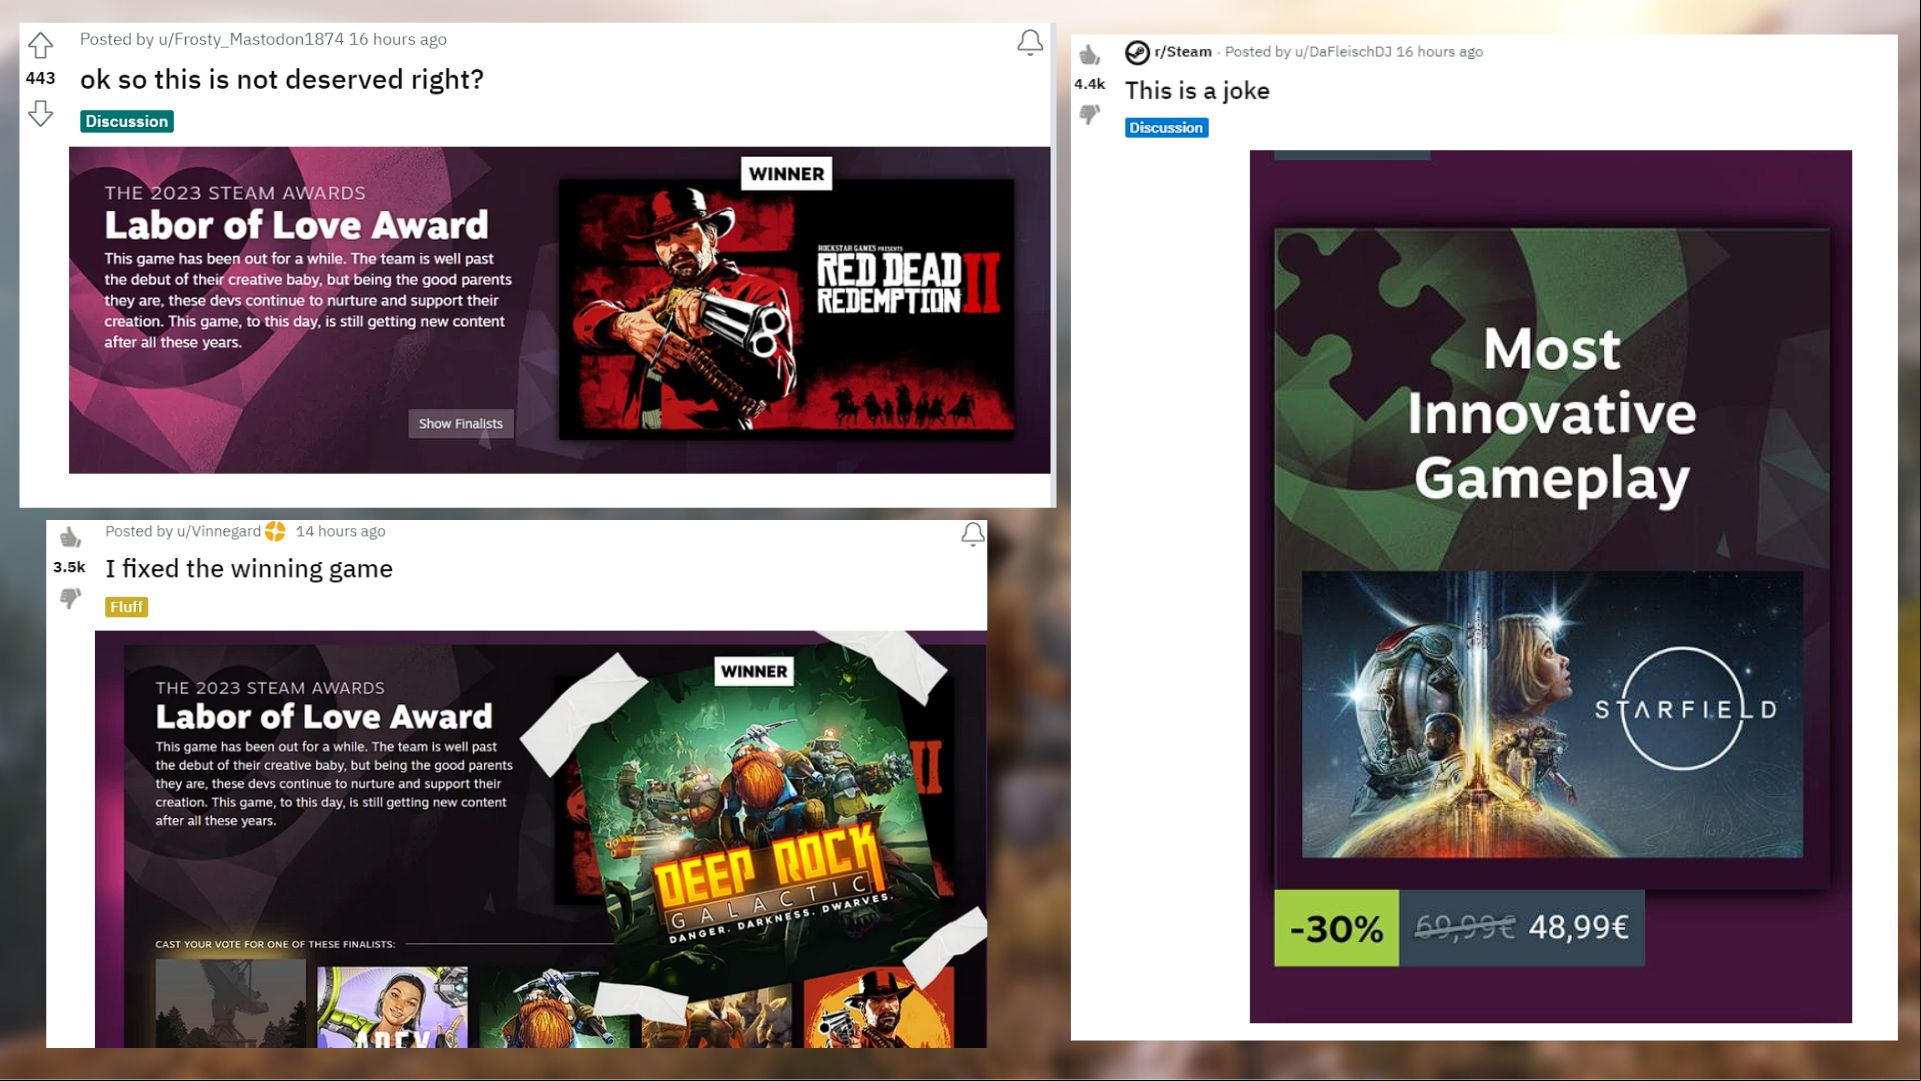Click the Show Finalists button

[460, 423]
